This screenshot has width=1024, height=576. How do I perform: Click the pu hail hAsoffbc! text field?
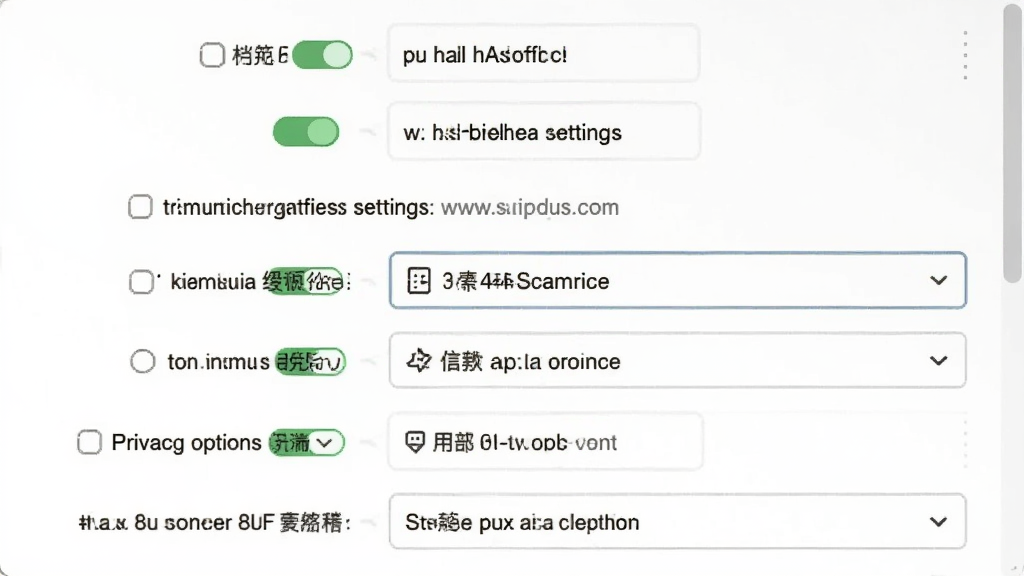pos(543,54)
